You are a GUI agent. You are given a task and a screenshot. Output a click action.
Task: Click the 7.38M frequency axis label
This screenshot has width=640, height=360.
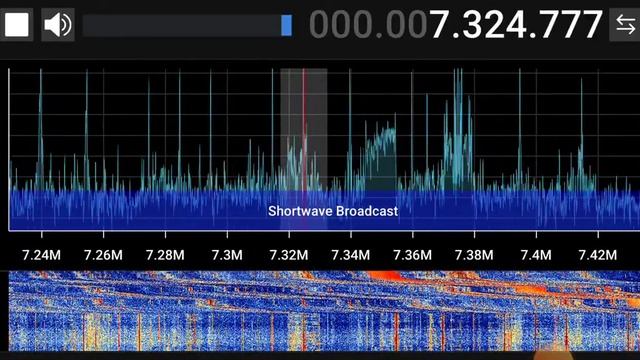point(474,255)
